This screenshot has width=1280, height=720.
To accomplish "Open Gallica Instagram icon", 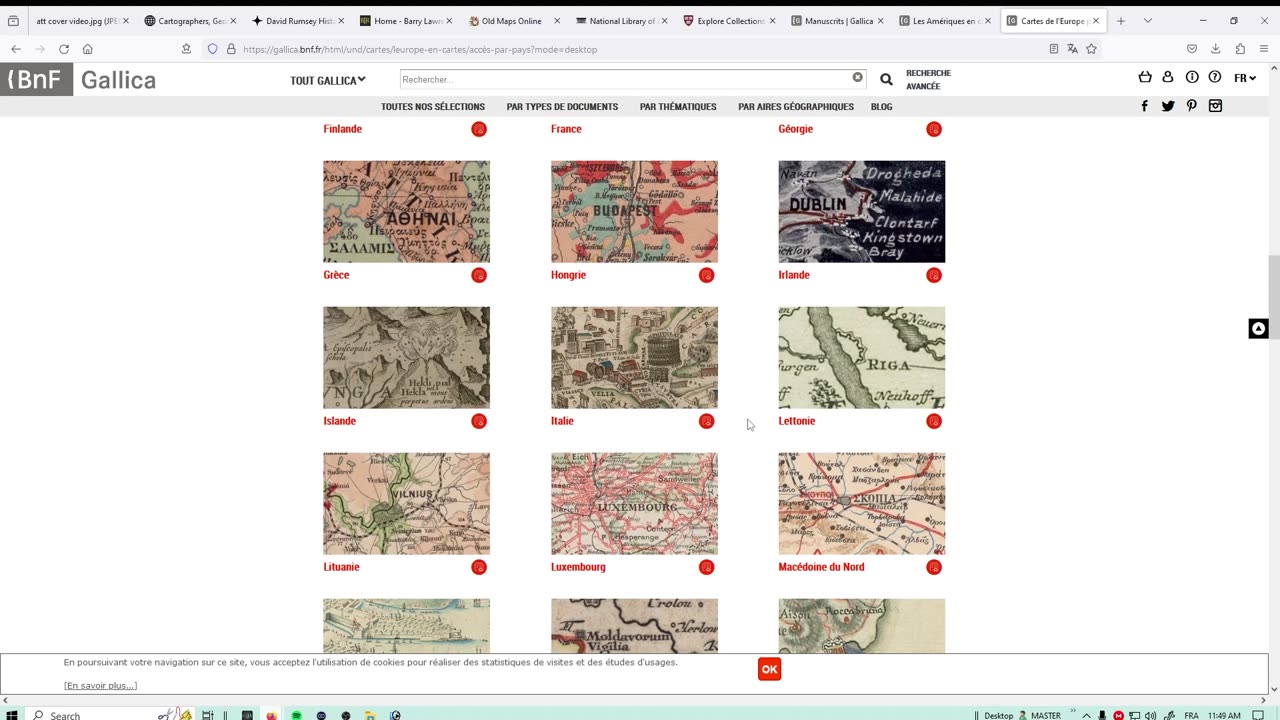I will (1215, 106).
